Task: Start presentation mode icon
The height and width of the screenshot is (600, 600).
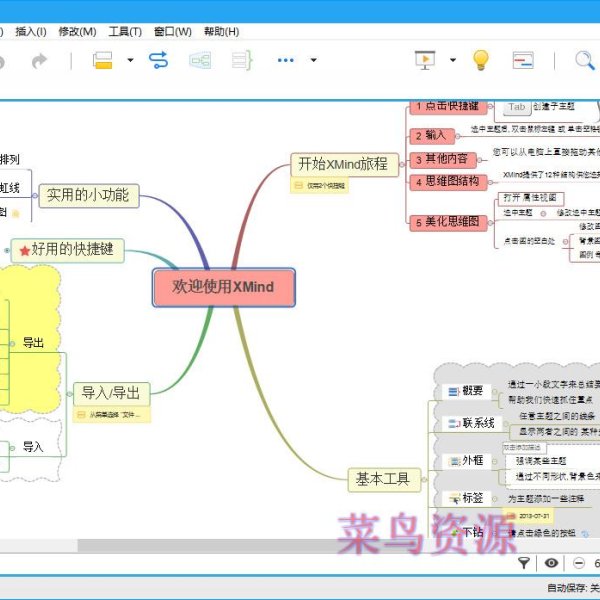Action: point(425,60)
